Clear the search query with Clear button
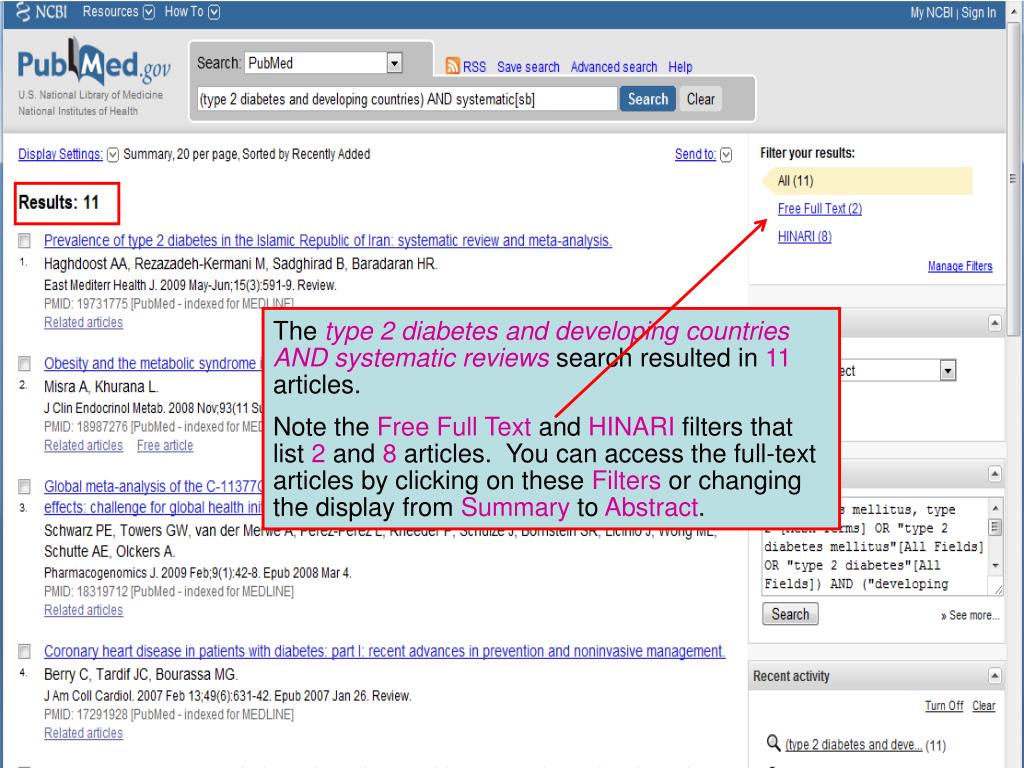 [x=701, y=99]
